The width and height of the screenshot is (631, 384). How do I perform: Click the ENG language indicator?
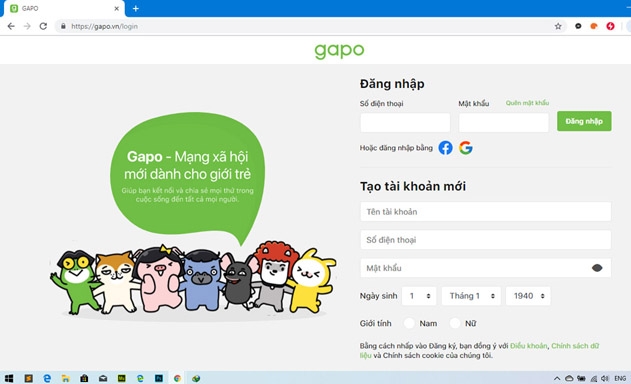pyautogui.click(x=620, y=378)
